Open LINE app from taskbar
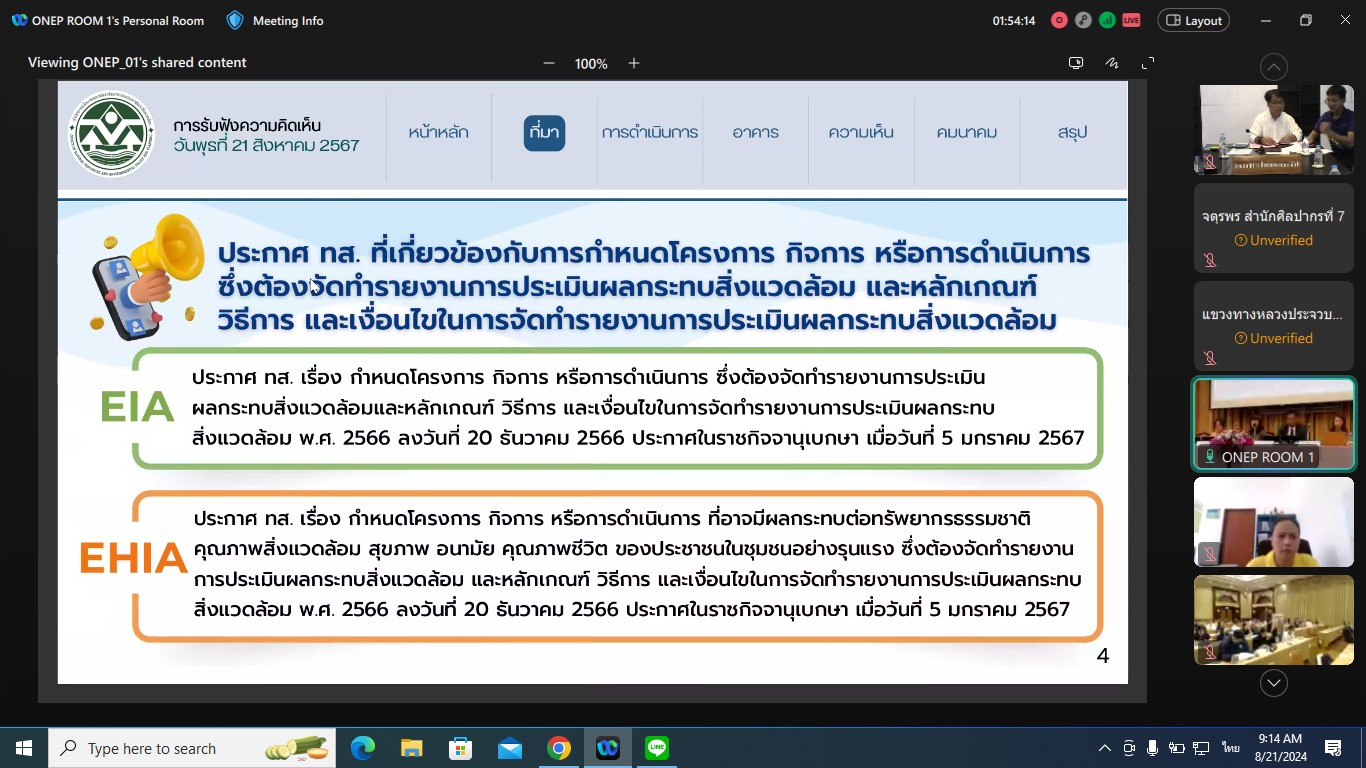Image resolution: width=1366 pixels, height=768 pixels. pyautogui.click(x=657, y=748)
